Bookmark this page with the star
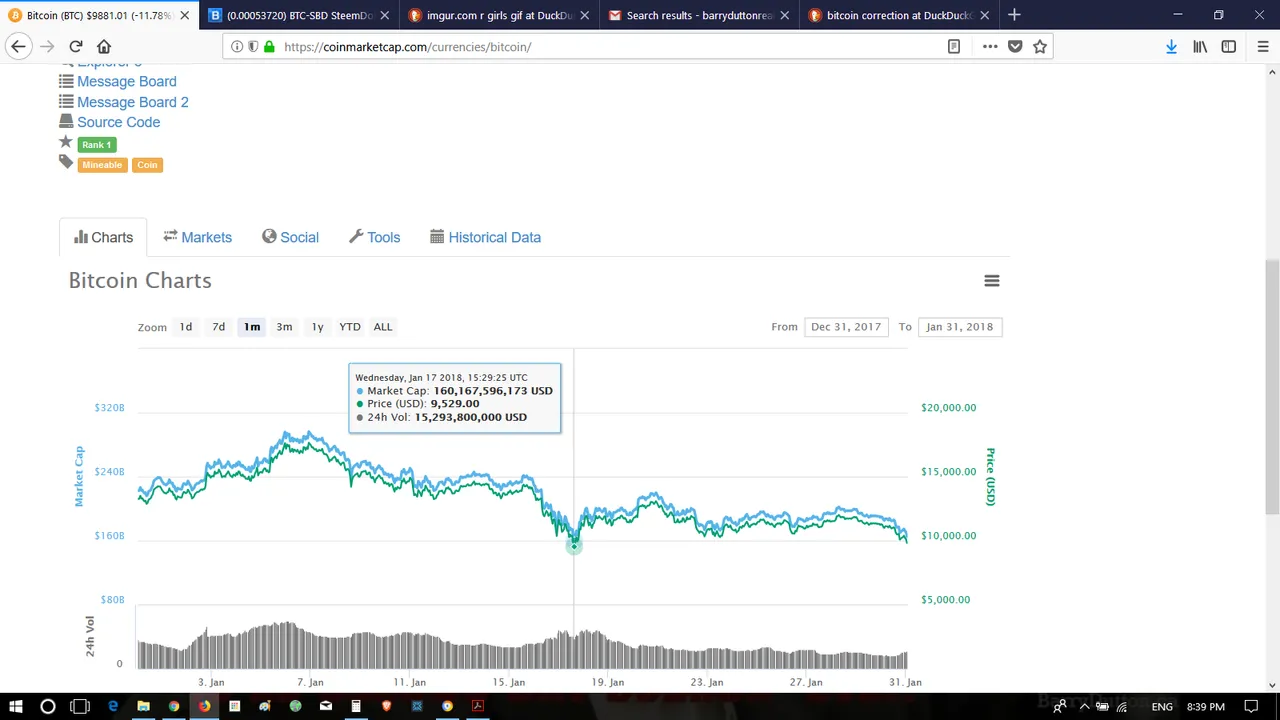The width and height of the screenshot is (1280, 720). (x=1040, y=46)
